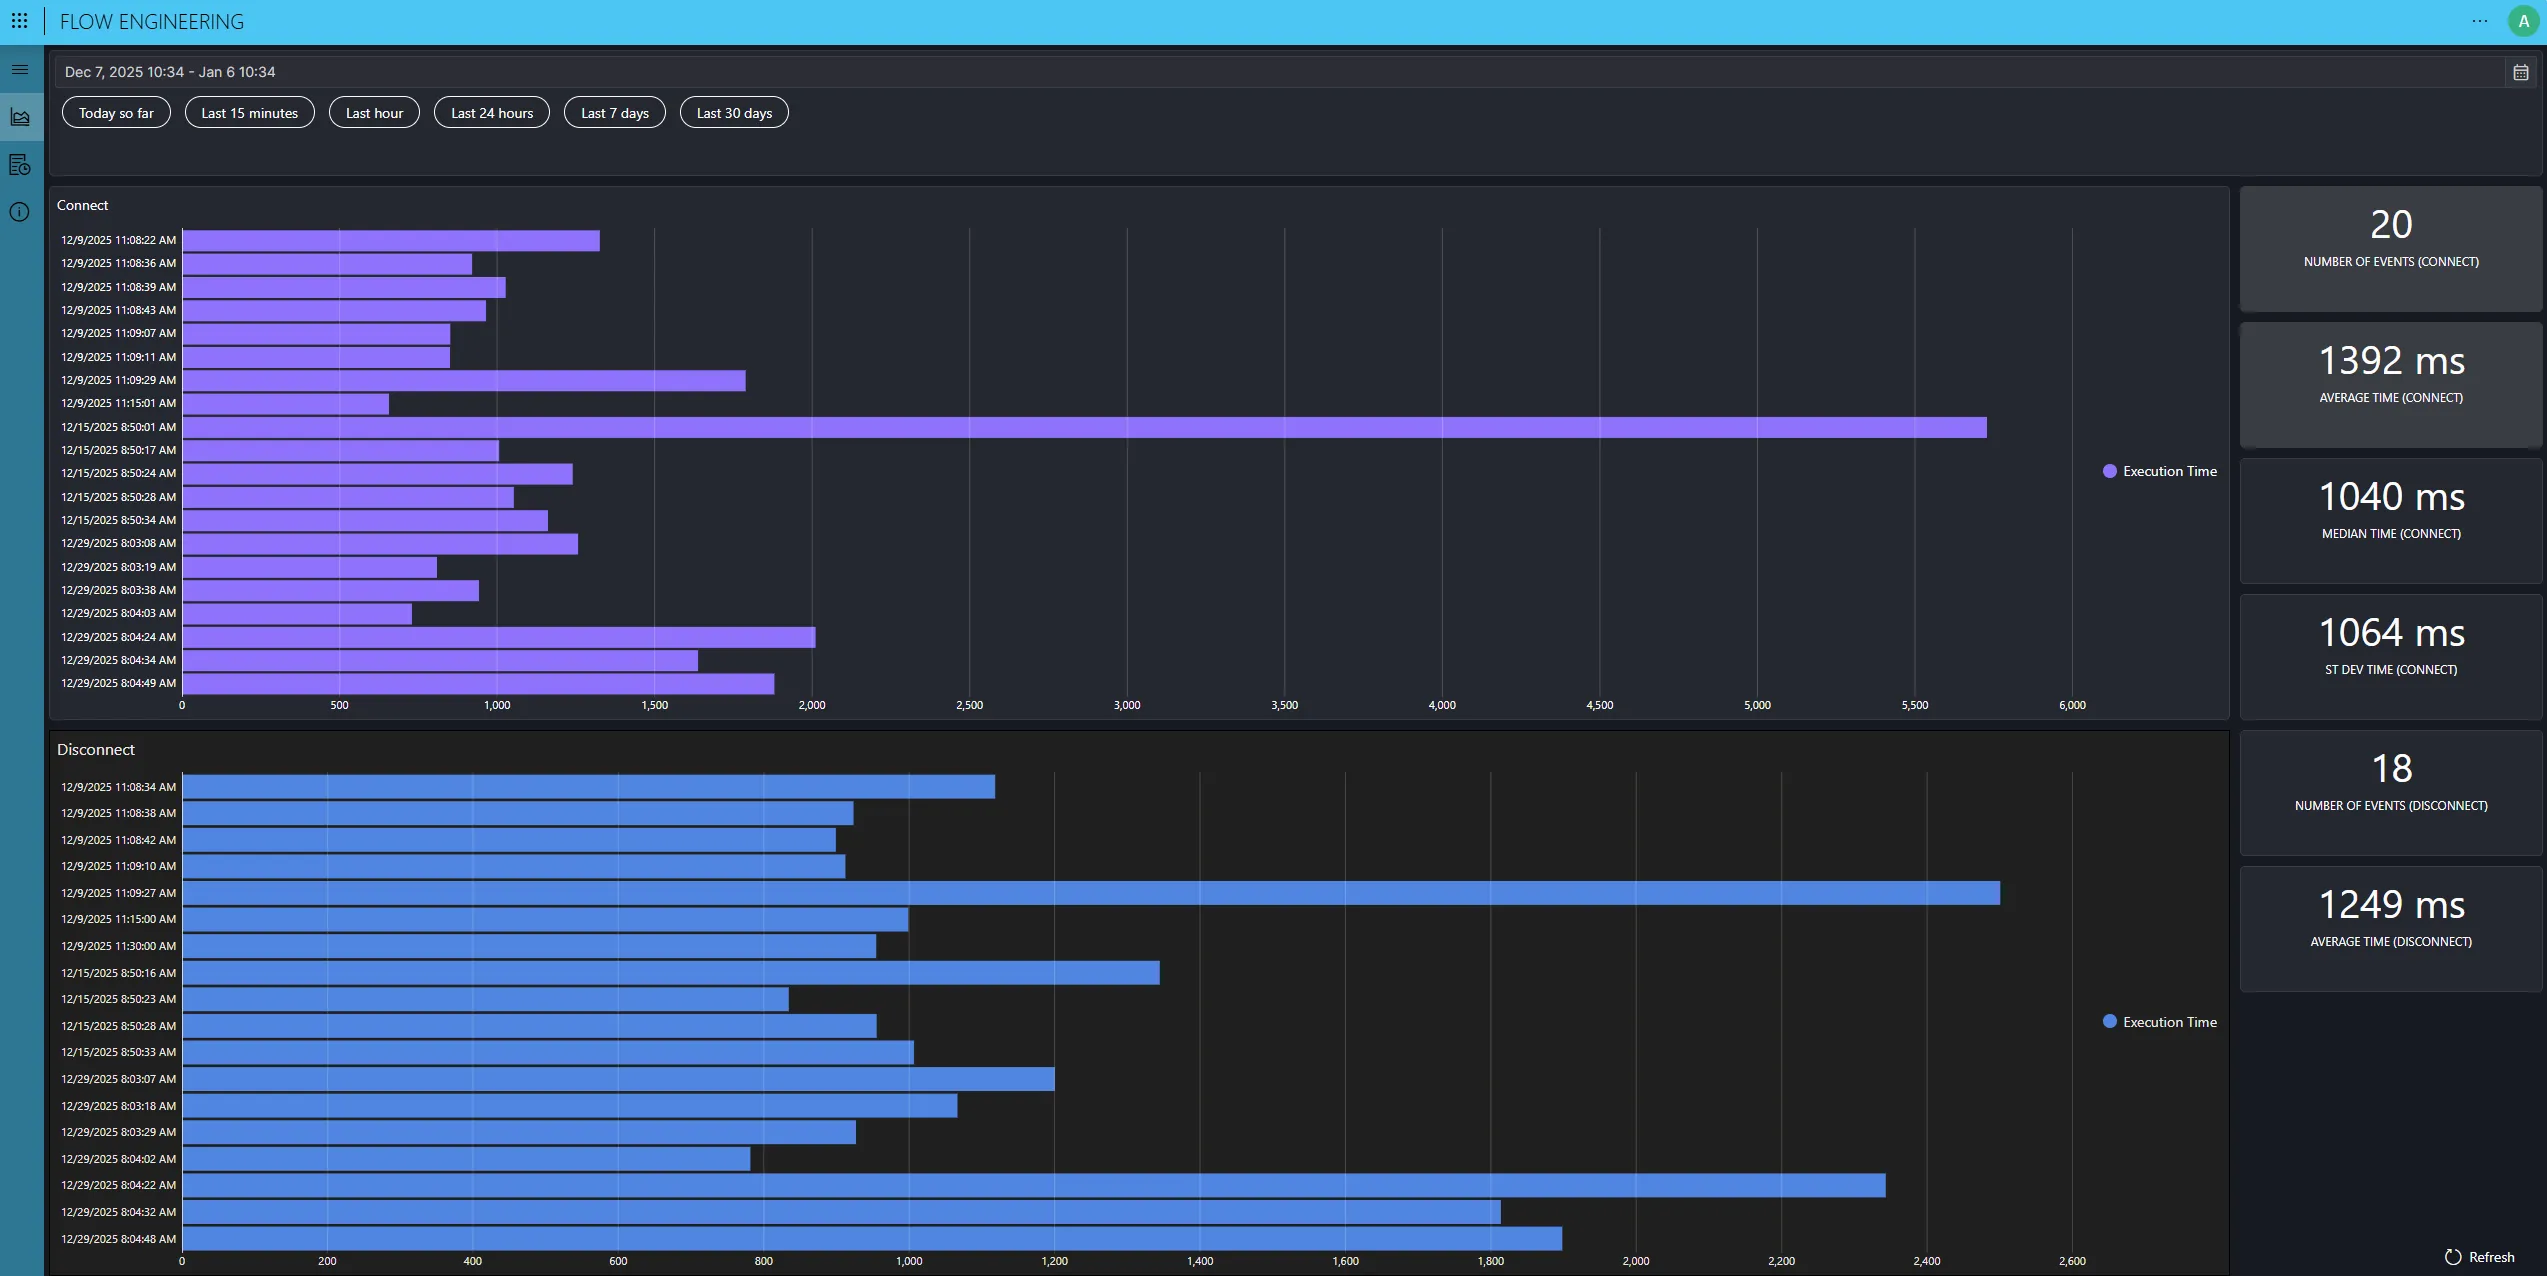Click the Connect bar for 12/29/2025 8:04:49 AM
This screenshot has width=2547, height=1276.
click(x=478, y=683)
